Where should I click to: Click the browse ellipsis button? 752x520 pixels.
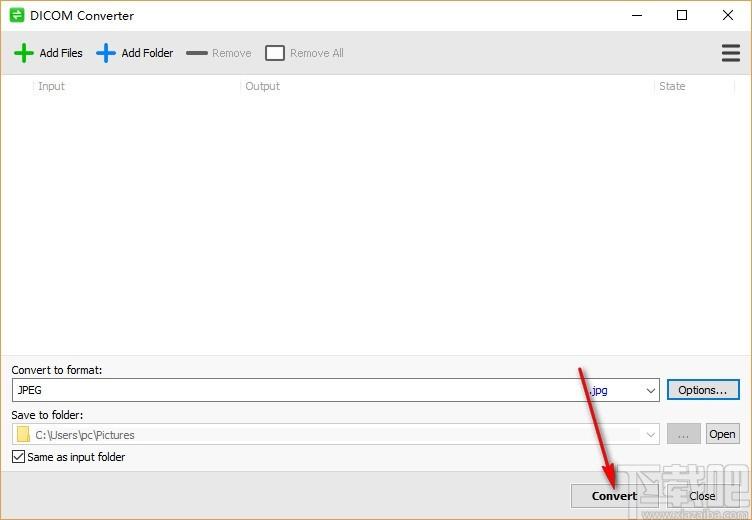coord(683,434)
